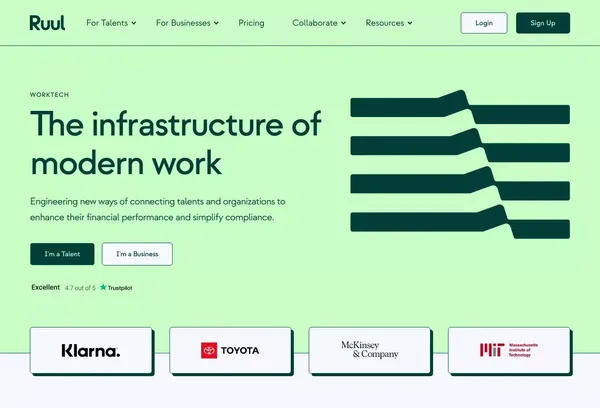Click the Ruul logo

[x=47, y=23]
